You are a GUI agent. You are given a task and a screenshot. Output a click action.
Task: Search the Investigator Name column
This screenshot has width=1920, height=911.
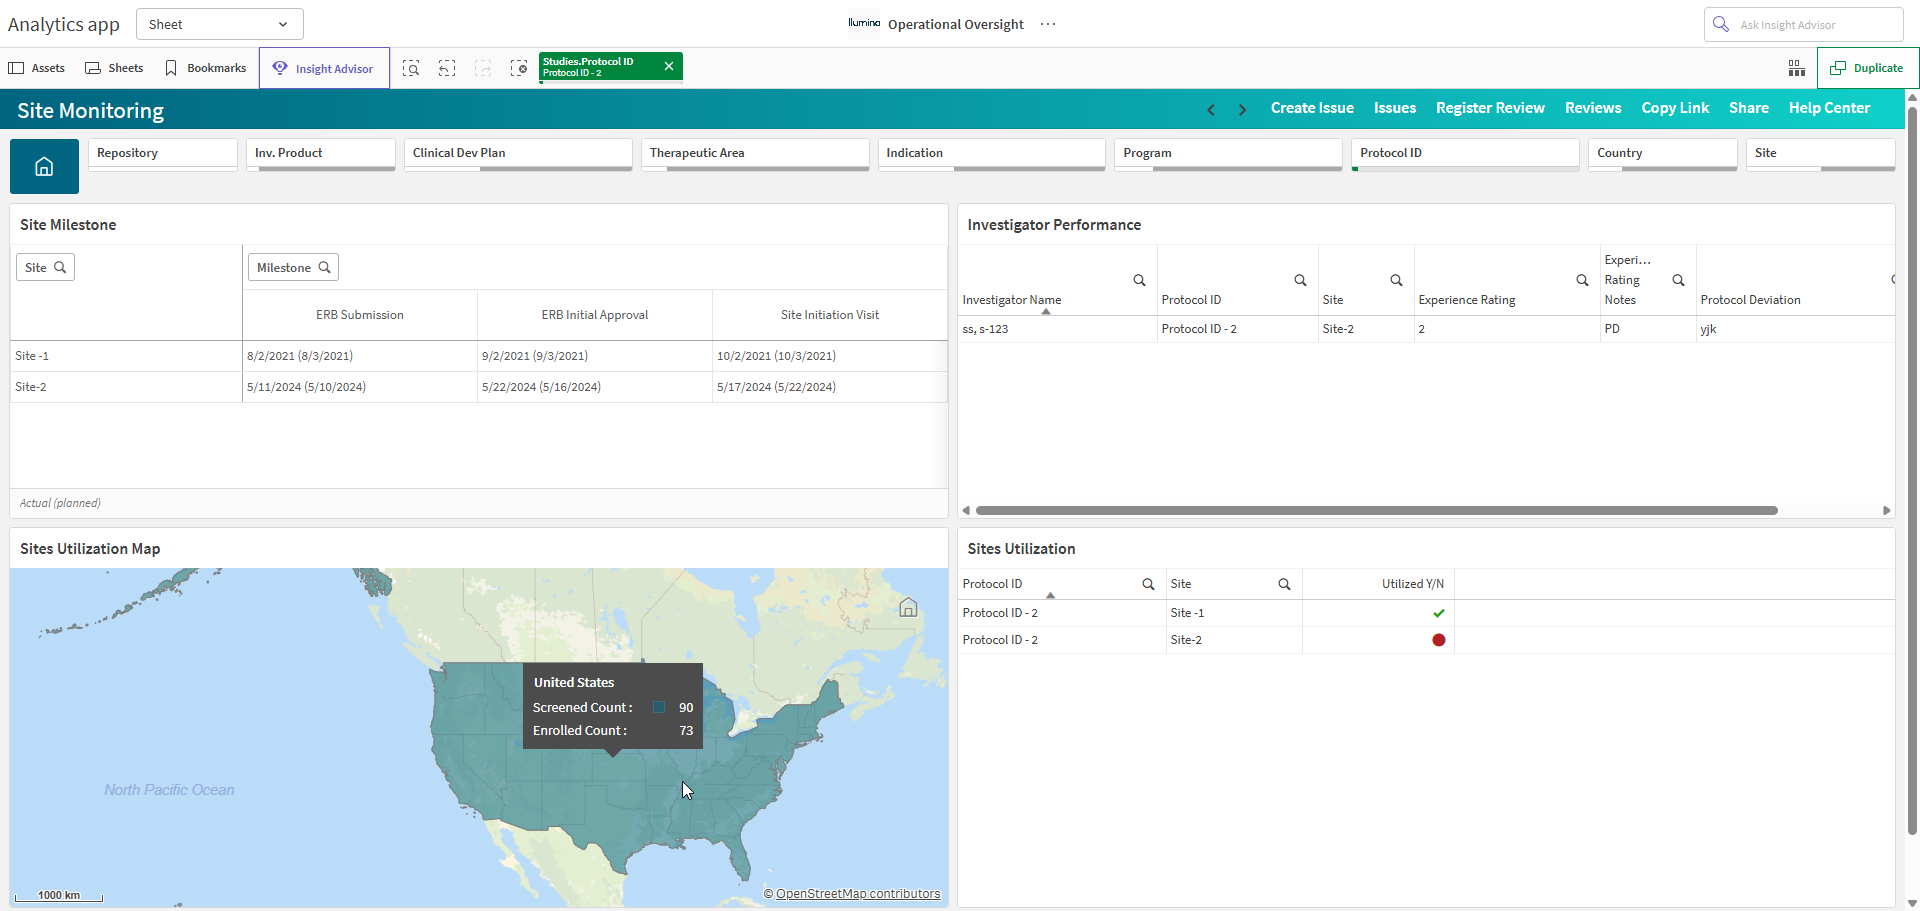coord(1139,280)
